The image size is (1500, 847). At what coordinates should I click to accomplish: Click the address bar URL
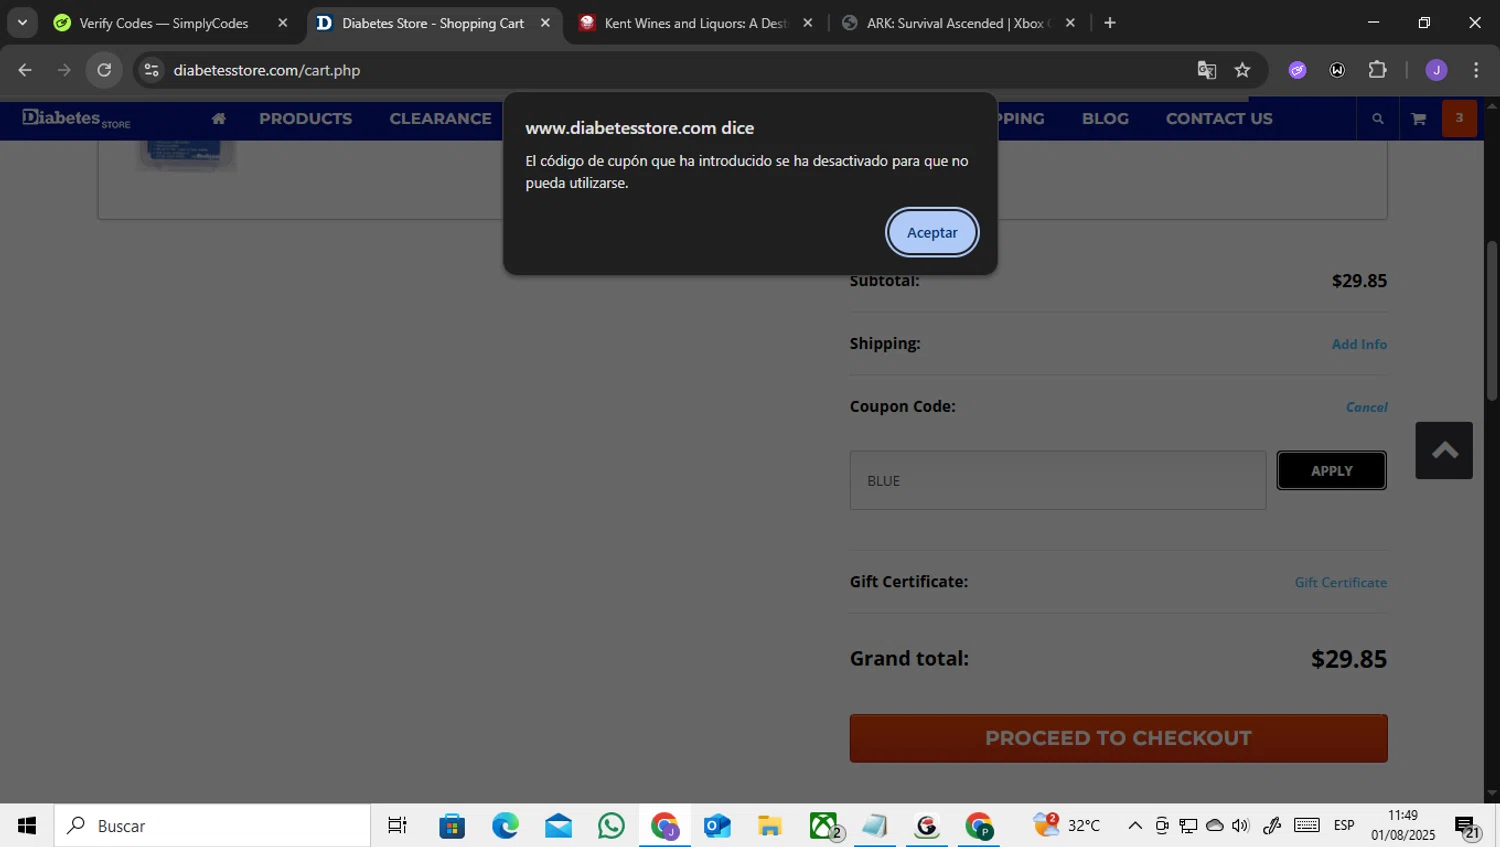(266, 70)
